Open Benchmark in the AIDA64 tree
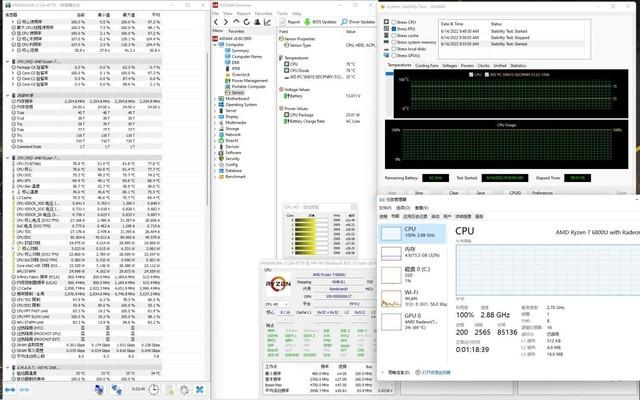This screenshot has width=640, height=400. coord(238,175)
